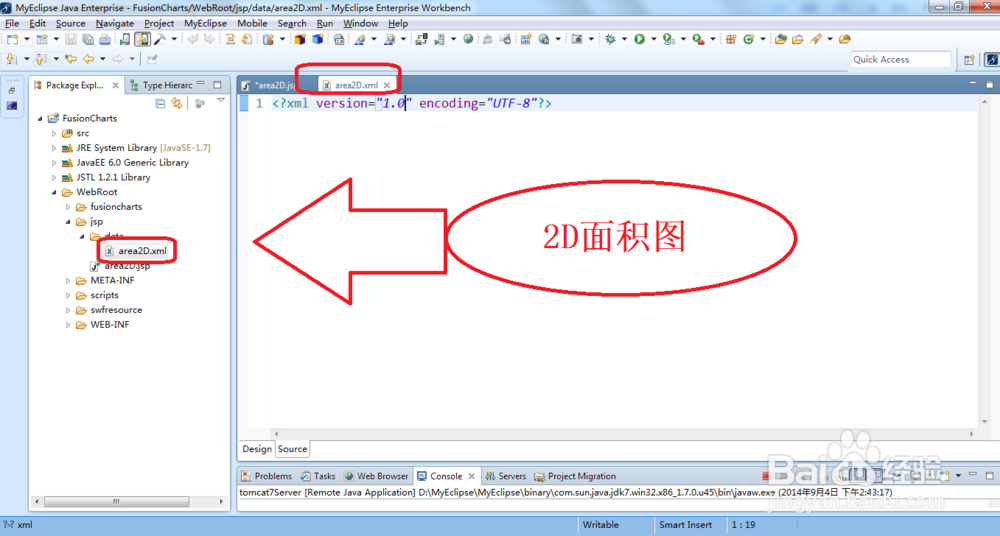Click the Writable status bar entry
1000x536 pixels.
tap(601, 525)
